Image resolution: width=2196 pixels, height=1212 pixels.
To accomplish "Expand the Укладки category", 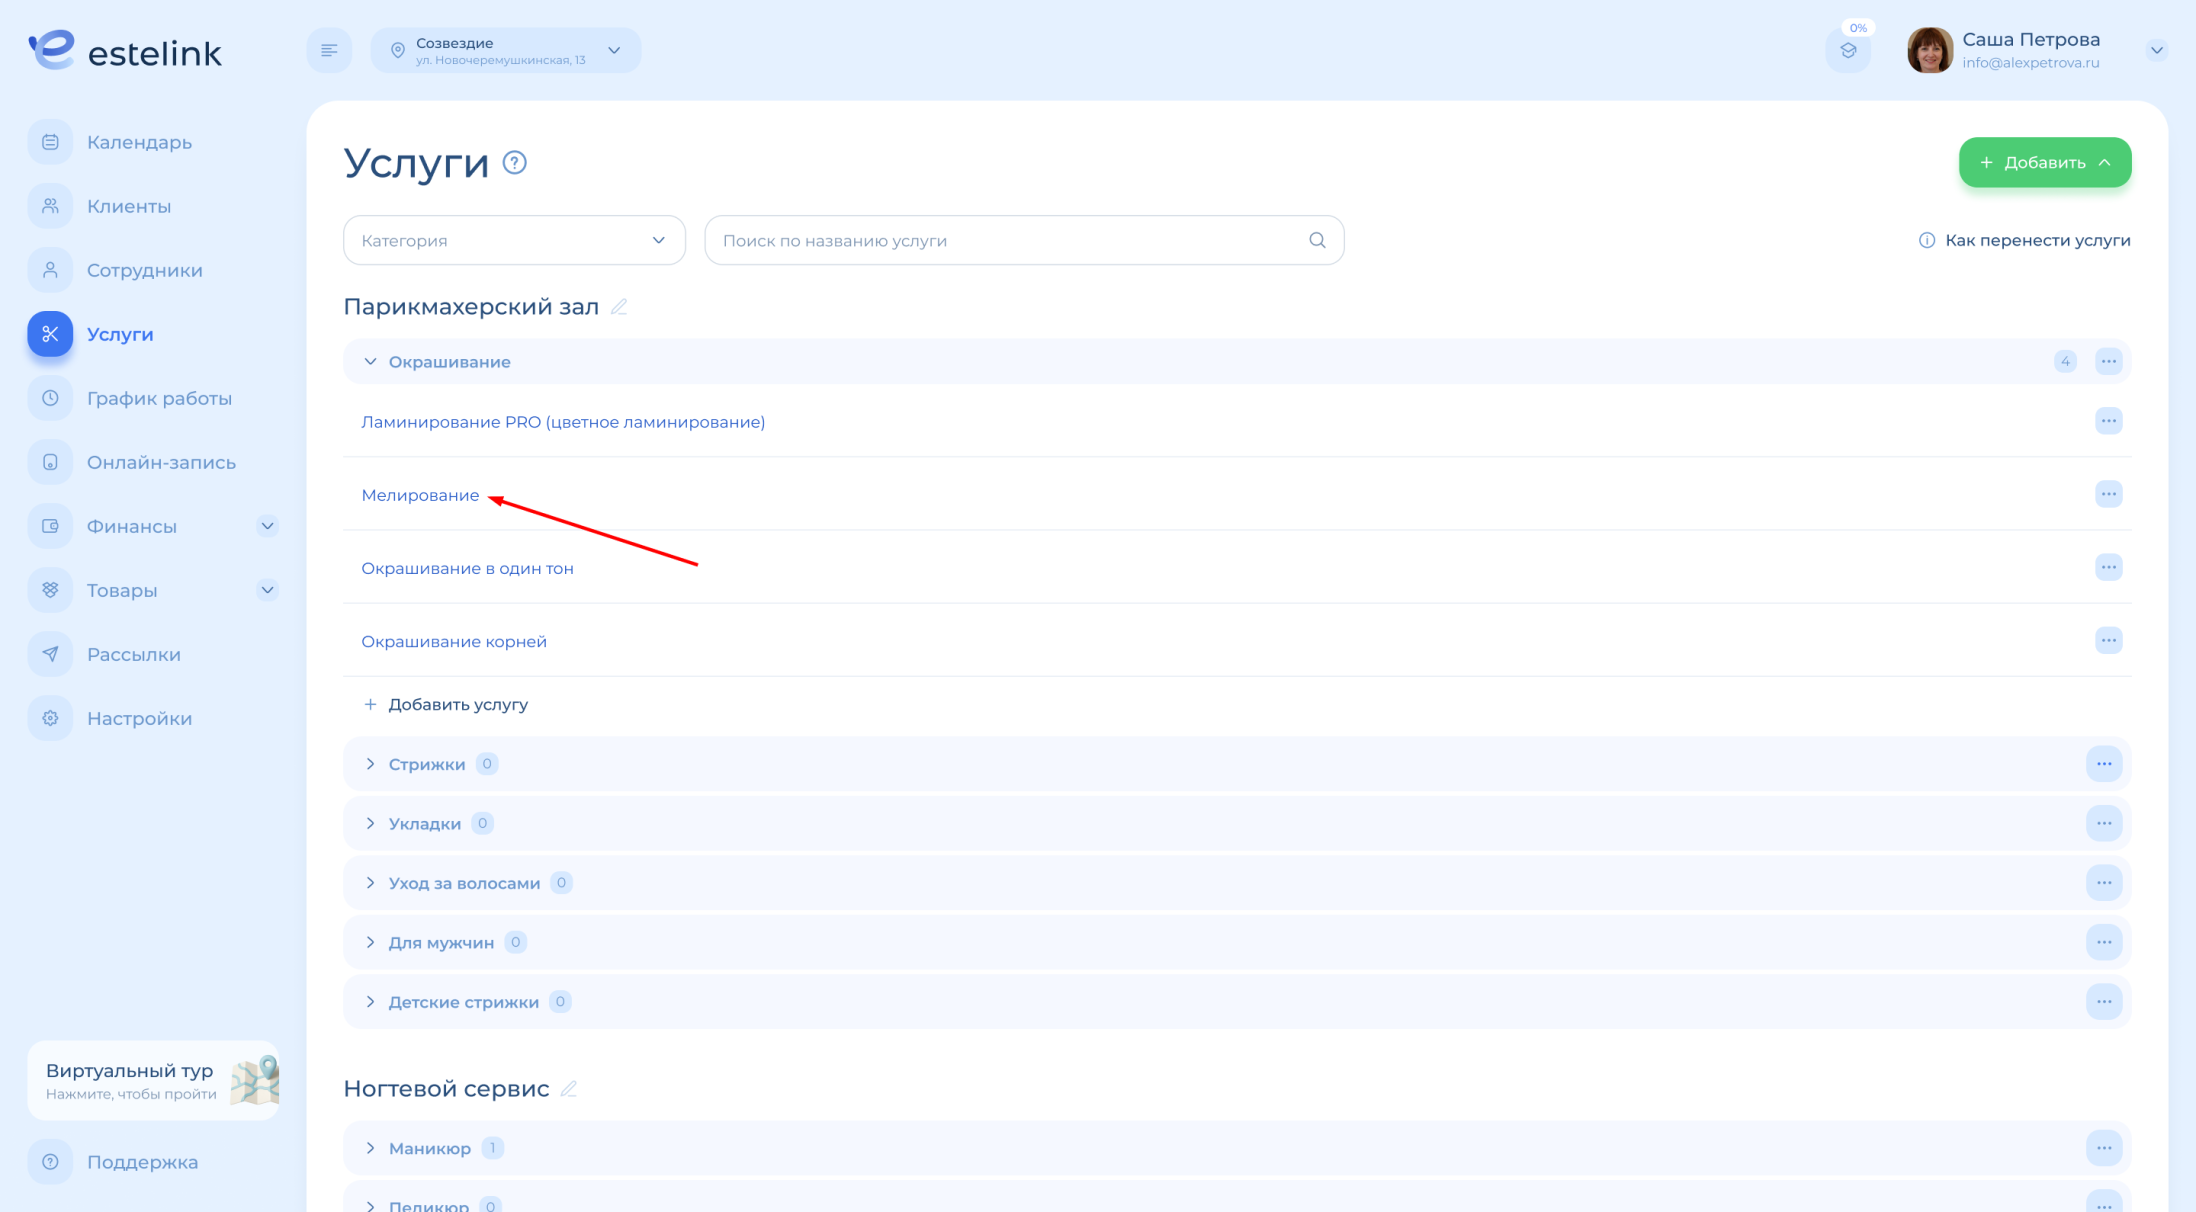I will [x=371, y=824].
